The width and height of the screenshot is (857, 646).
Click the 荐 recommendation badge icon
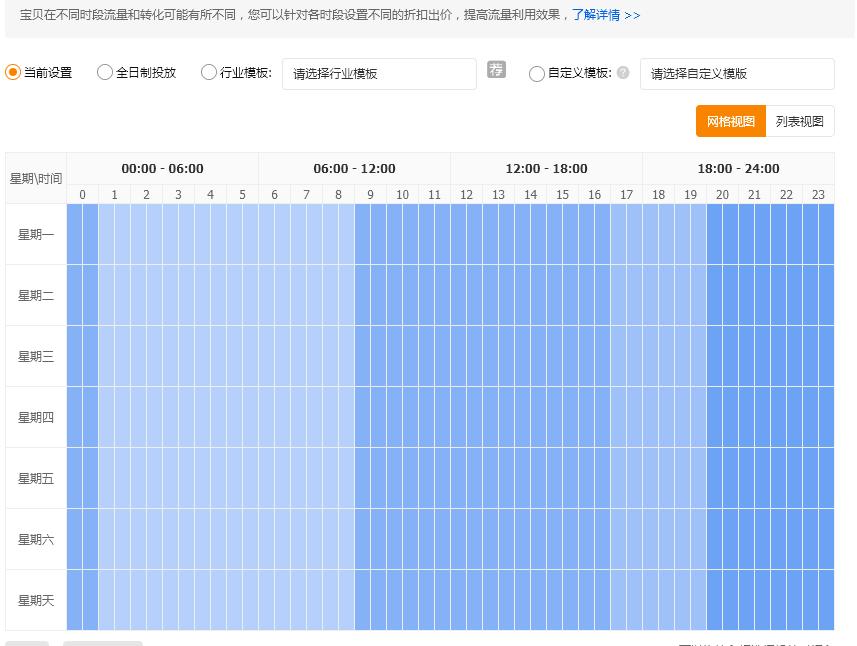tap(496, 70)
